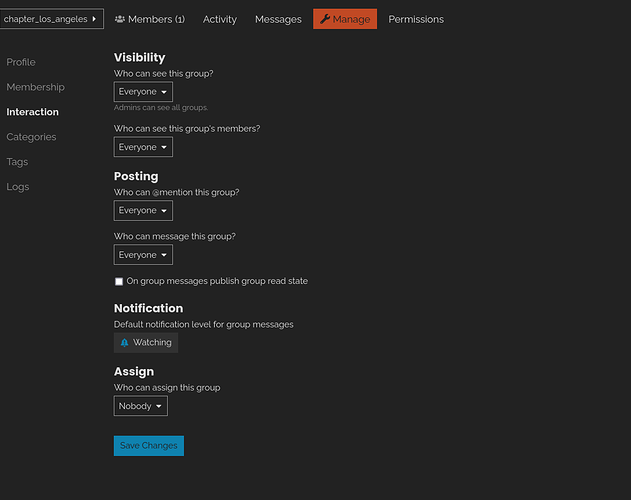This screenshot has width=631, height=500.
Task: Open the Permissions tab
Action: tap(416, 19)
